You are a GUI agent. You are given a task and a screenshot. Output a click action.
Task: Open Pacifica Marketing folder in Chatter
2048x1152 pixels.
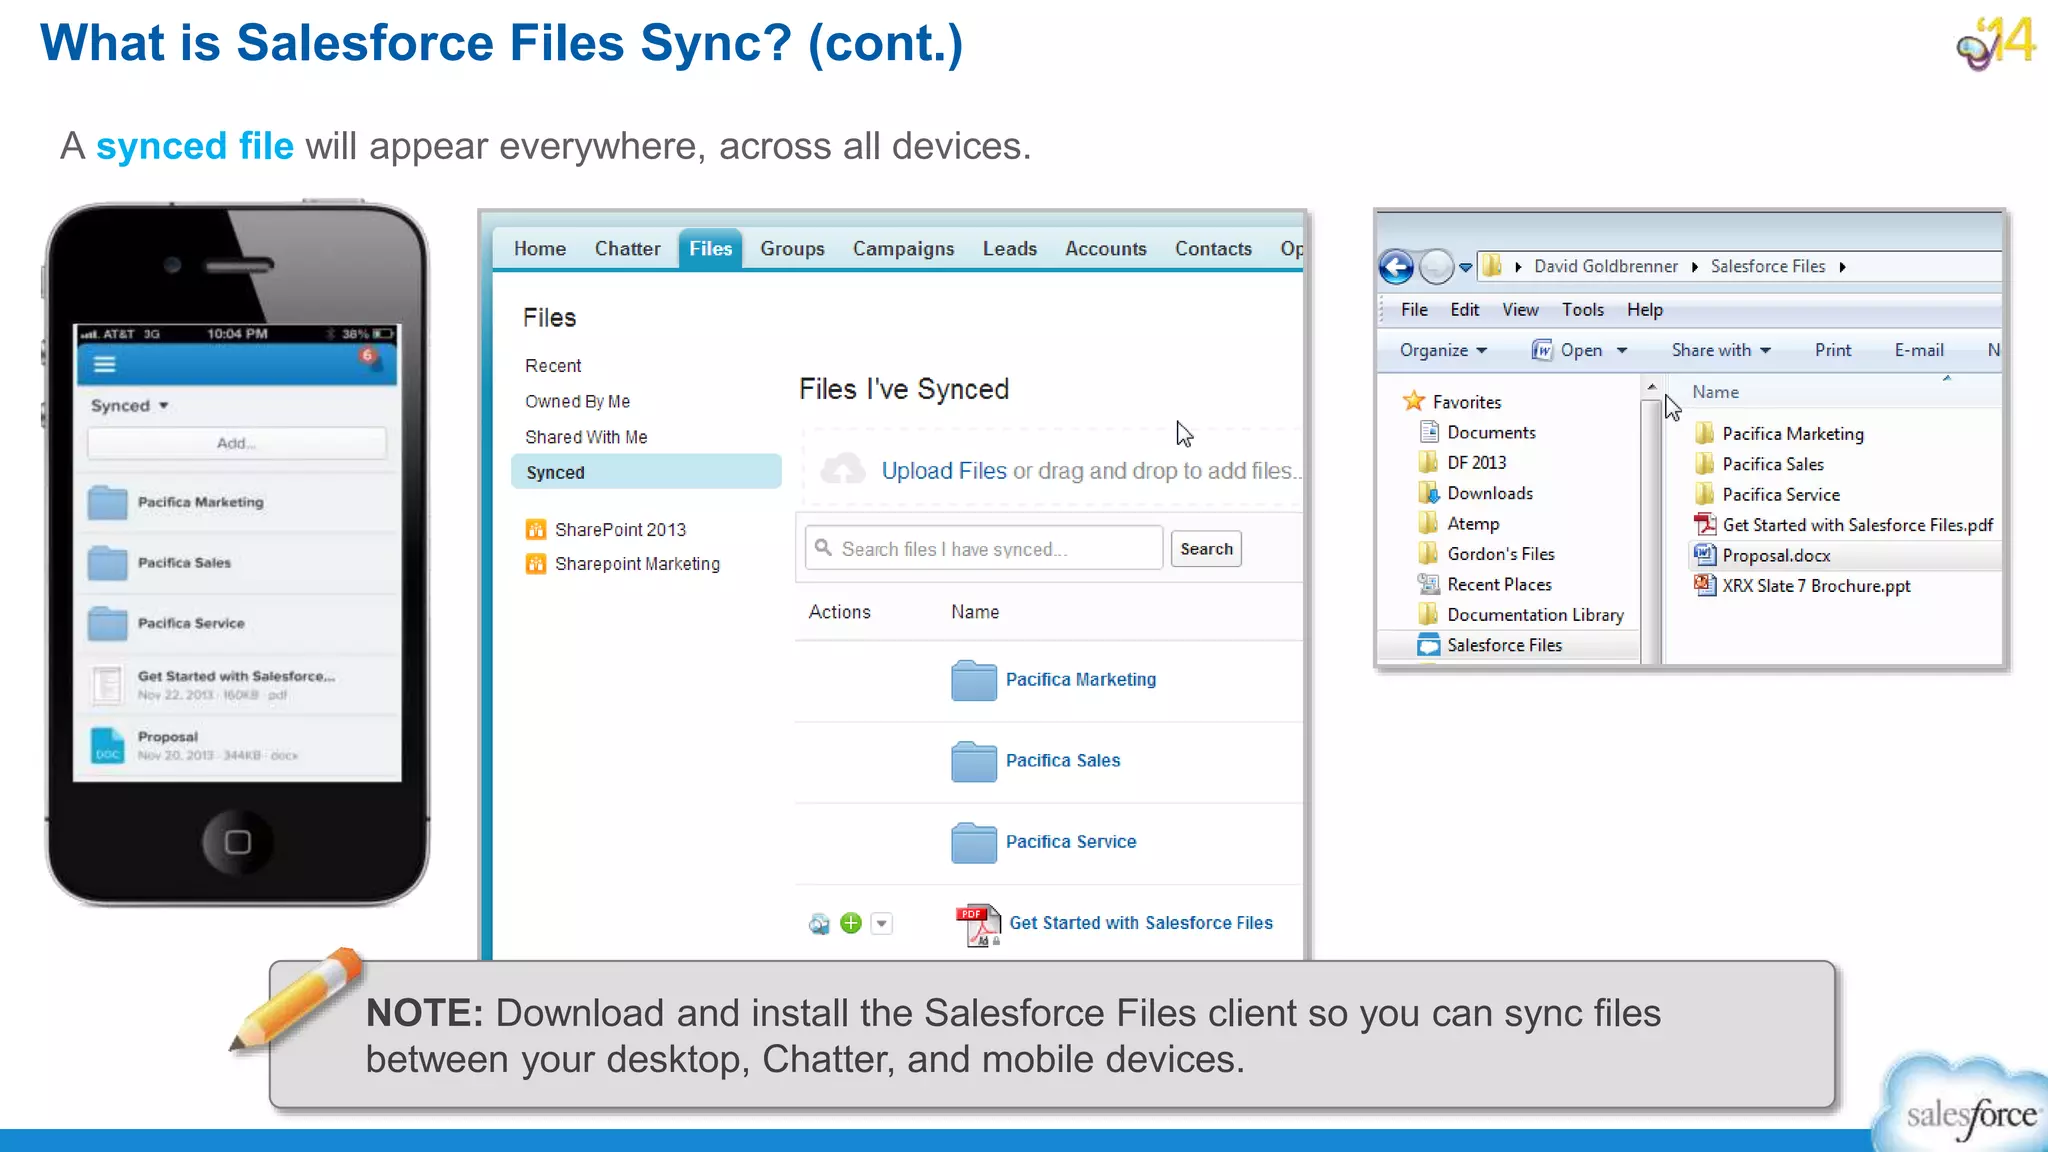[x=1081, y=680]
